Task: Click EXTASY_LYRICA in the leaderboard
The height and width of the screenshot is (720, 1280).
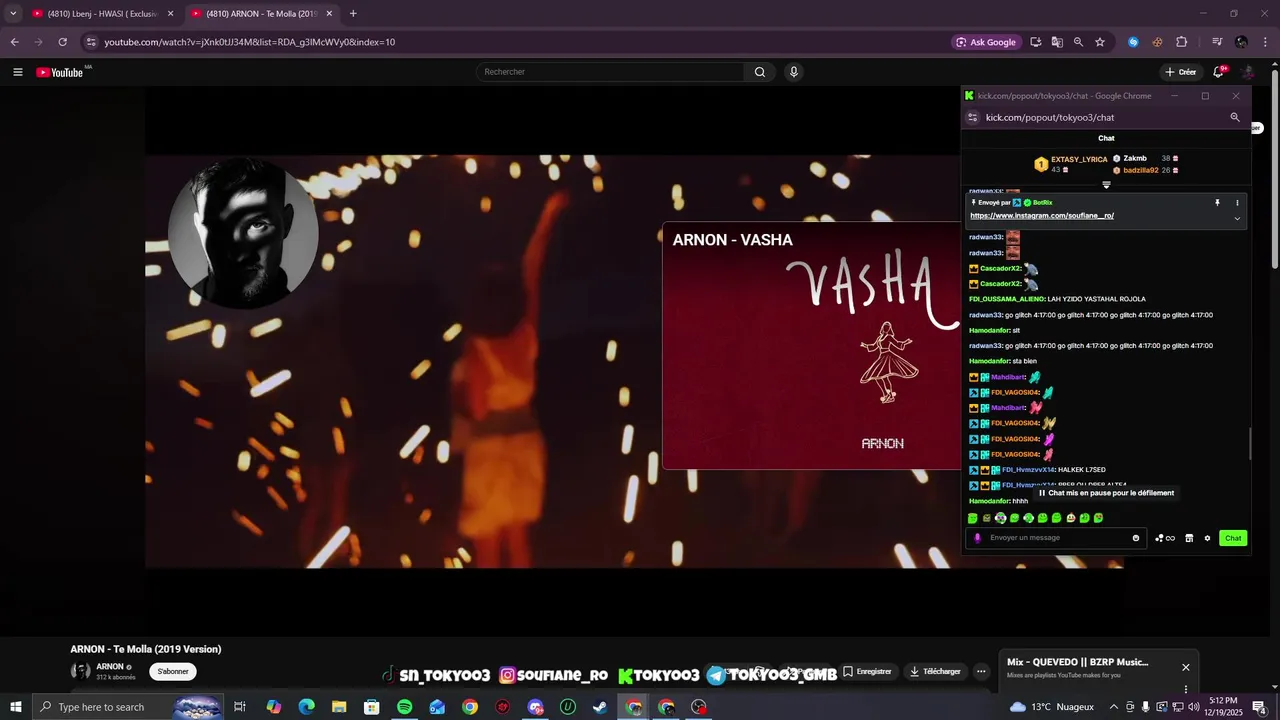Action: pos(1079,160)
